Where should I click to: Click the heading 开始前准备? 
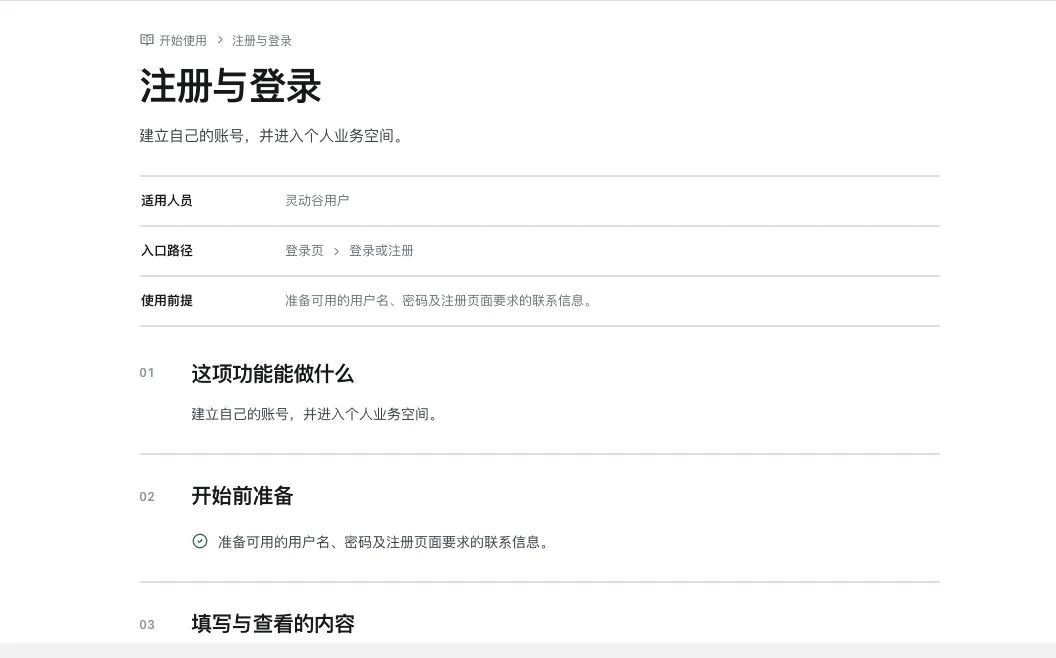tap(242, 496)
